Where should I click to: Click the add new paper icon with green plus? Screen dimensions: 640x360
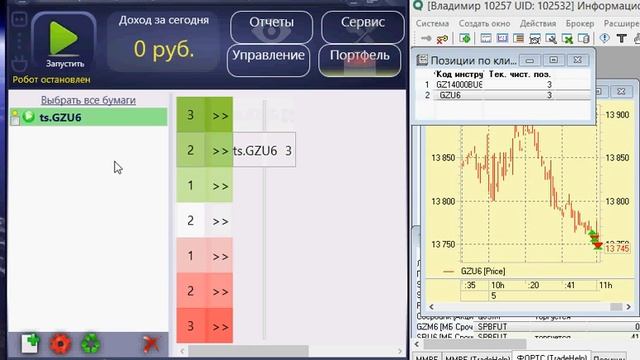(x=31, y=343)
